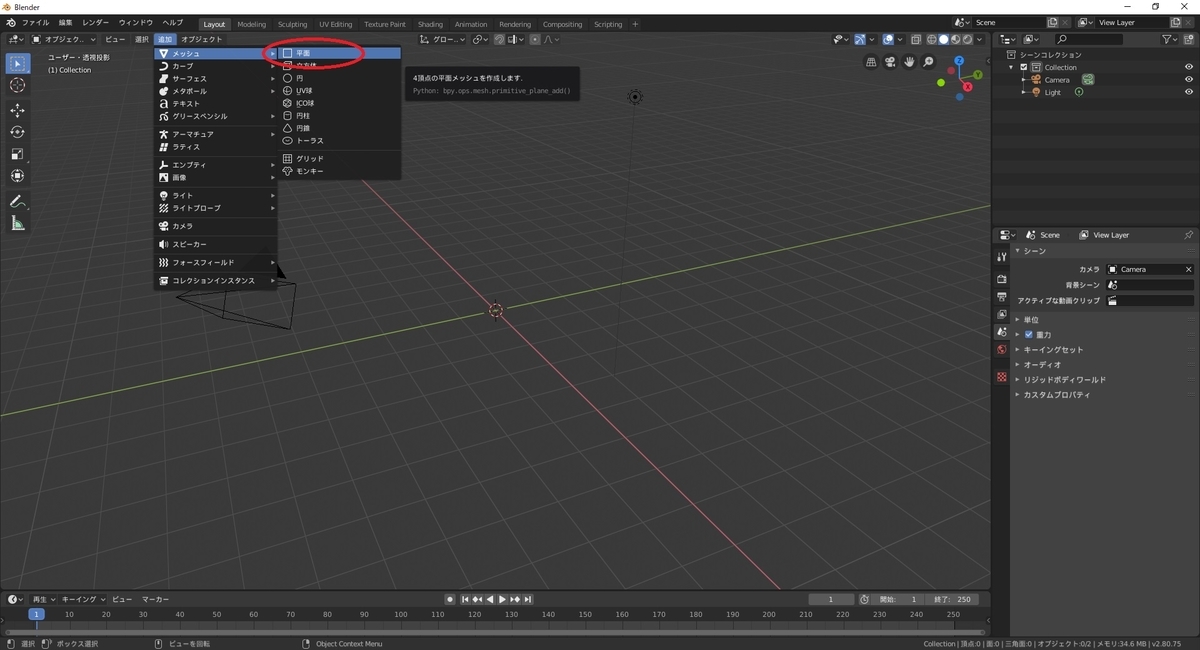Open the viewport shading options dropdown arrow

pyautogui.click(x=979, y=39)
